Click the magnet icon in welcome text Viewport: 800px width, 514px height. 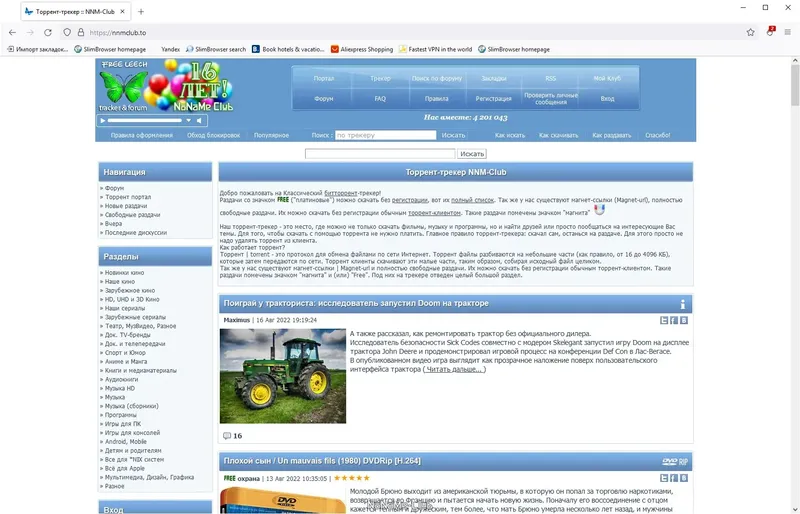point(599,209)
